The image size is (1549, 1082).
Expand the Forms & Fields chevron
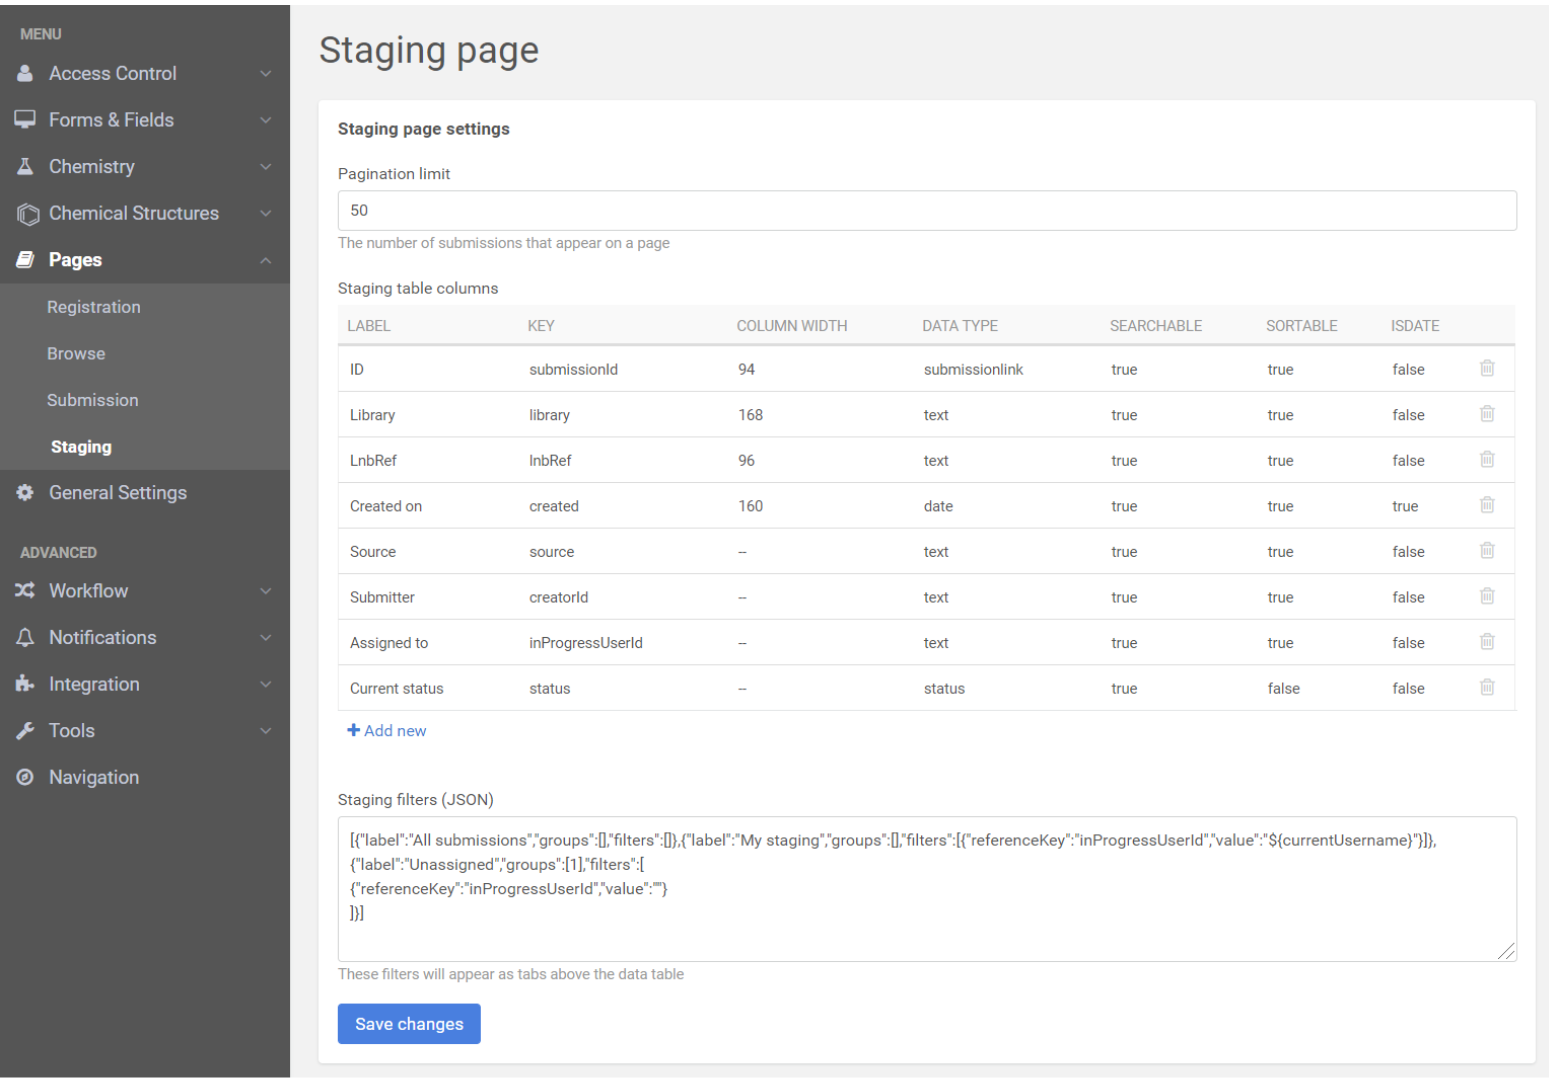[265, 120]
